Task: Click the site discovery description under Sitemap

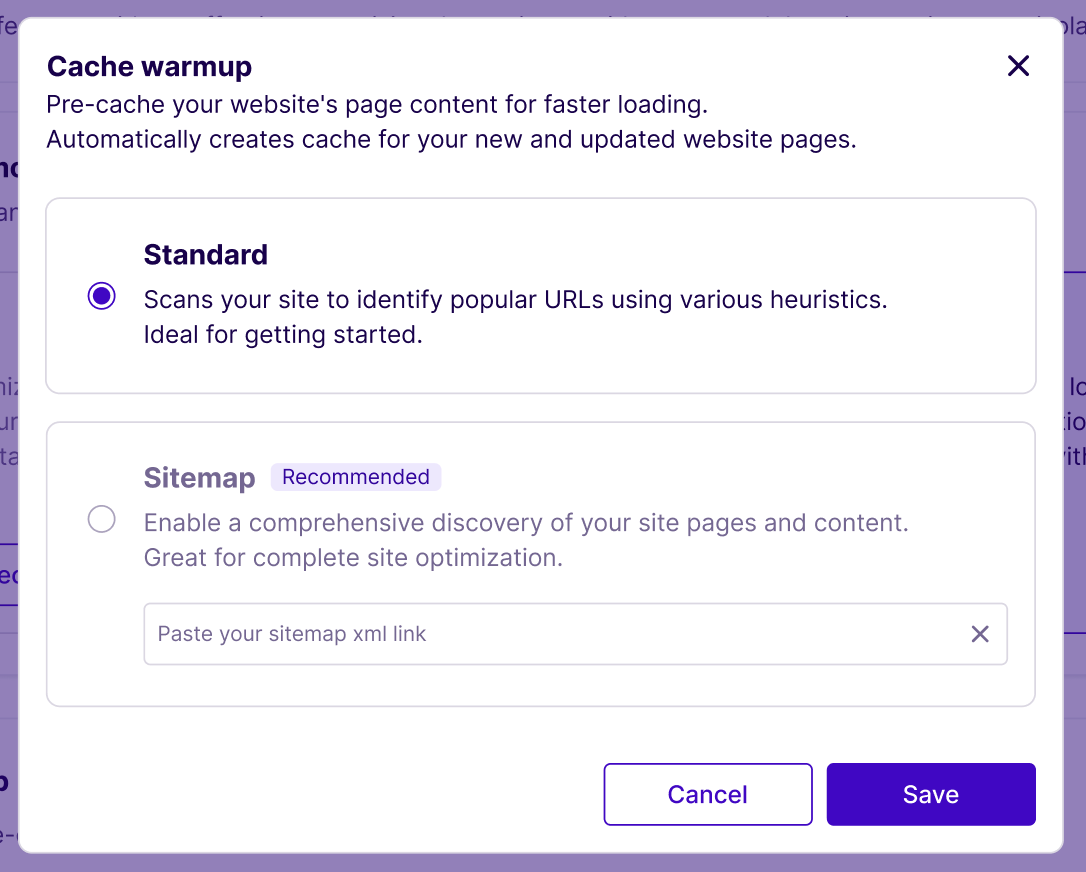Action: (521, 522)
